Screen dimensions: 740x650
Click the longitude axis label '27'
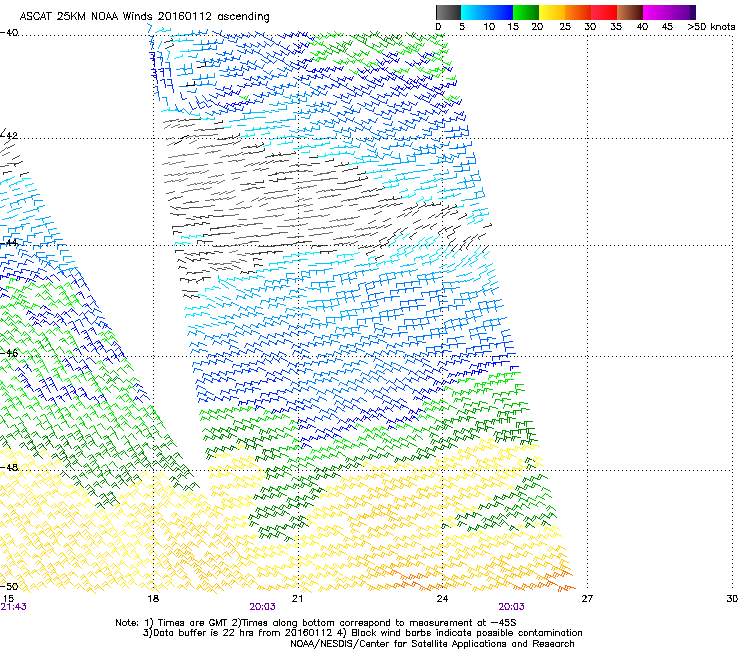(587, 599)
